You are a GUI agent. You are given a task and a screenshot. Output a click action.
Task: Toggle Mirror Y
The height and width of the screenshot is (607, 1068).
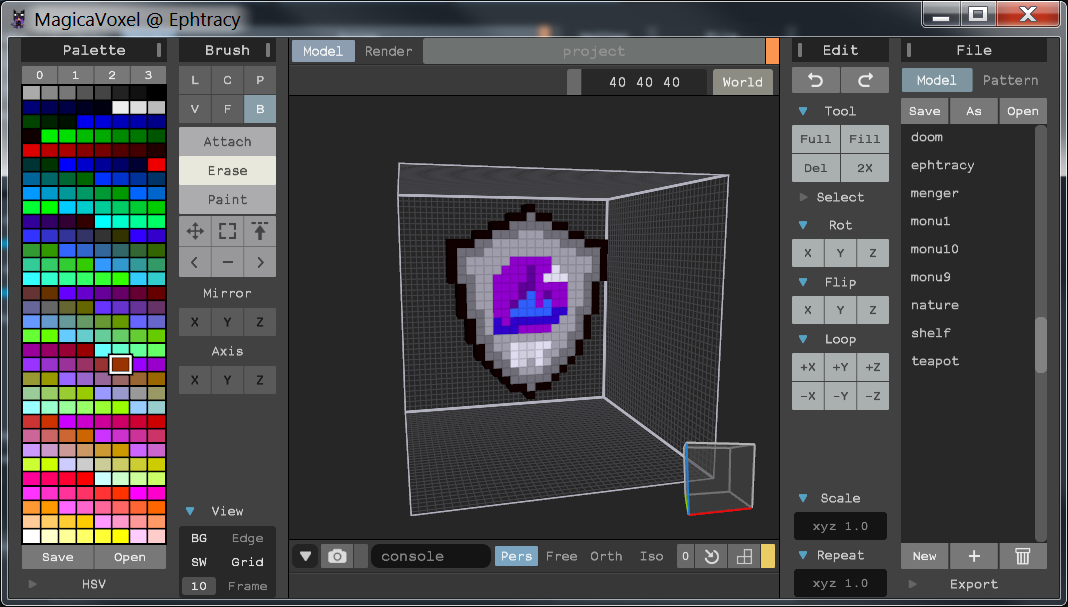227,322
